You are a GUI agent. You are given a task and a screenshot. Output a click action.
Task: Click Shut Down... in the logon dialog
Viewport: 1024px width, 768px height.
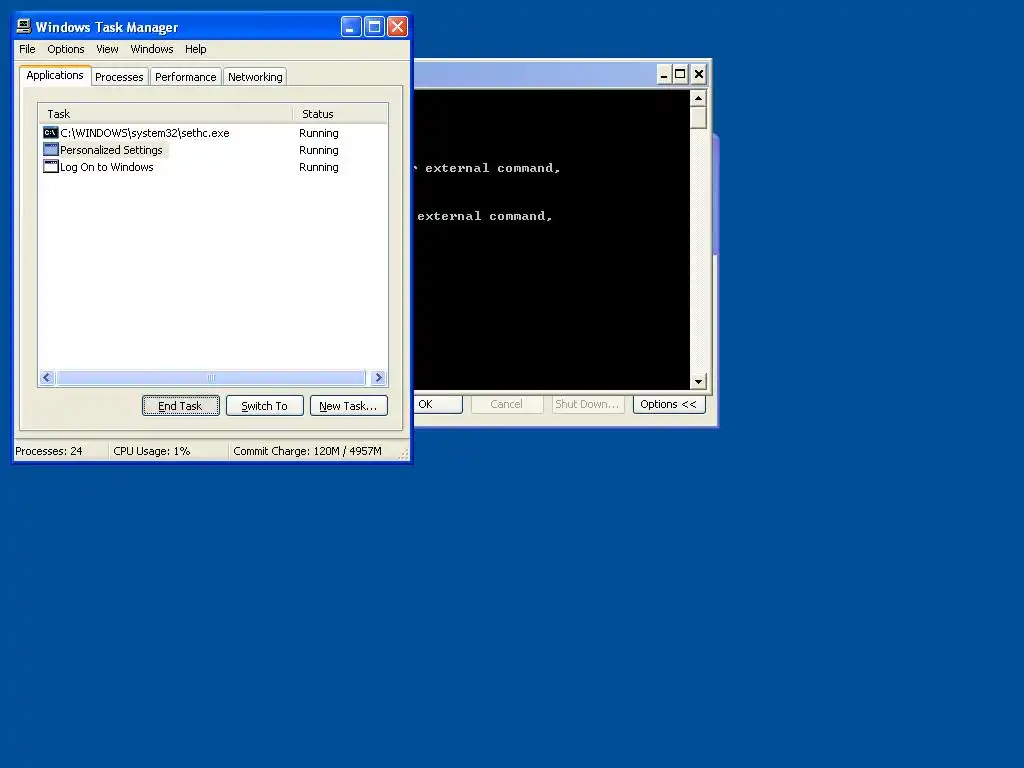(x=588, y=404)
